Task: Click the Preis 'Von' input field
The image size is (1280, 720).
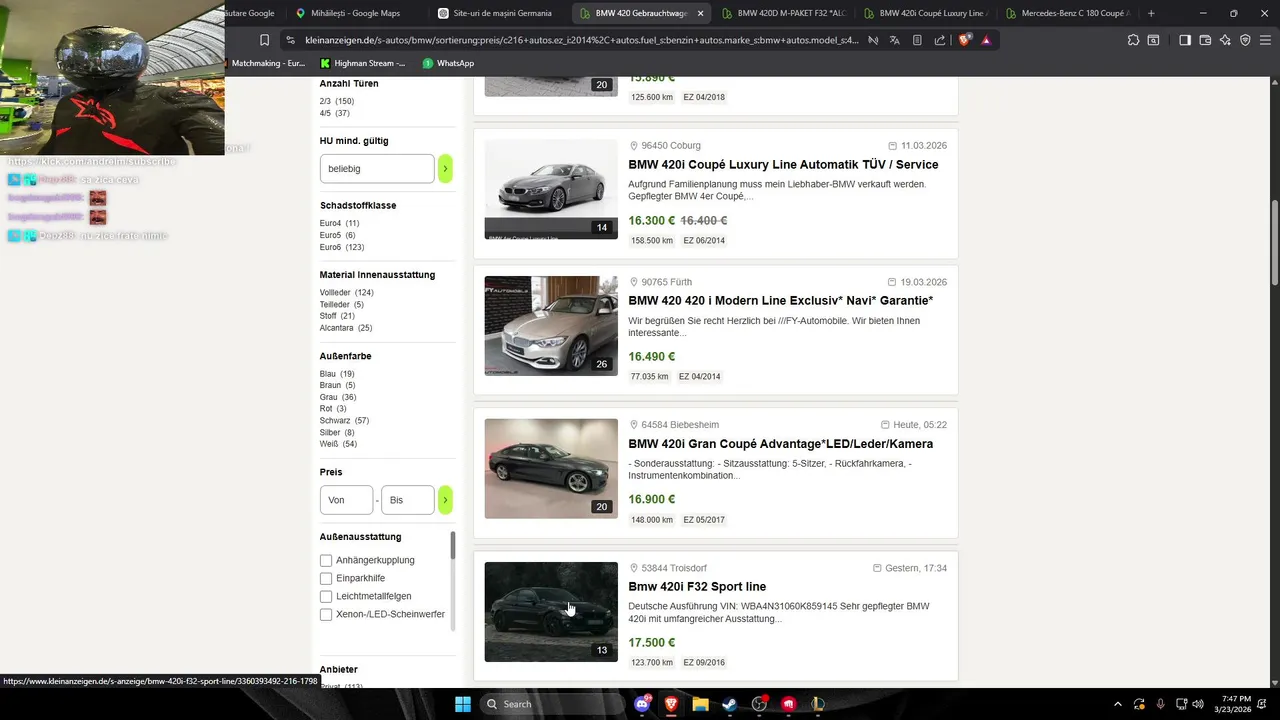Action: tap(346, 500)
